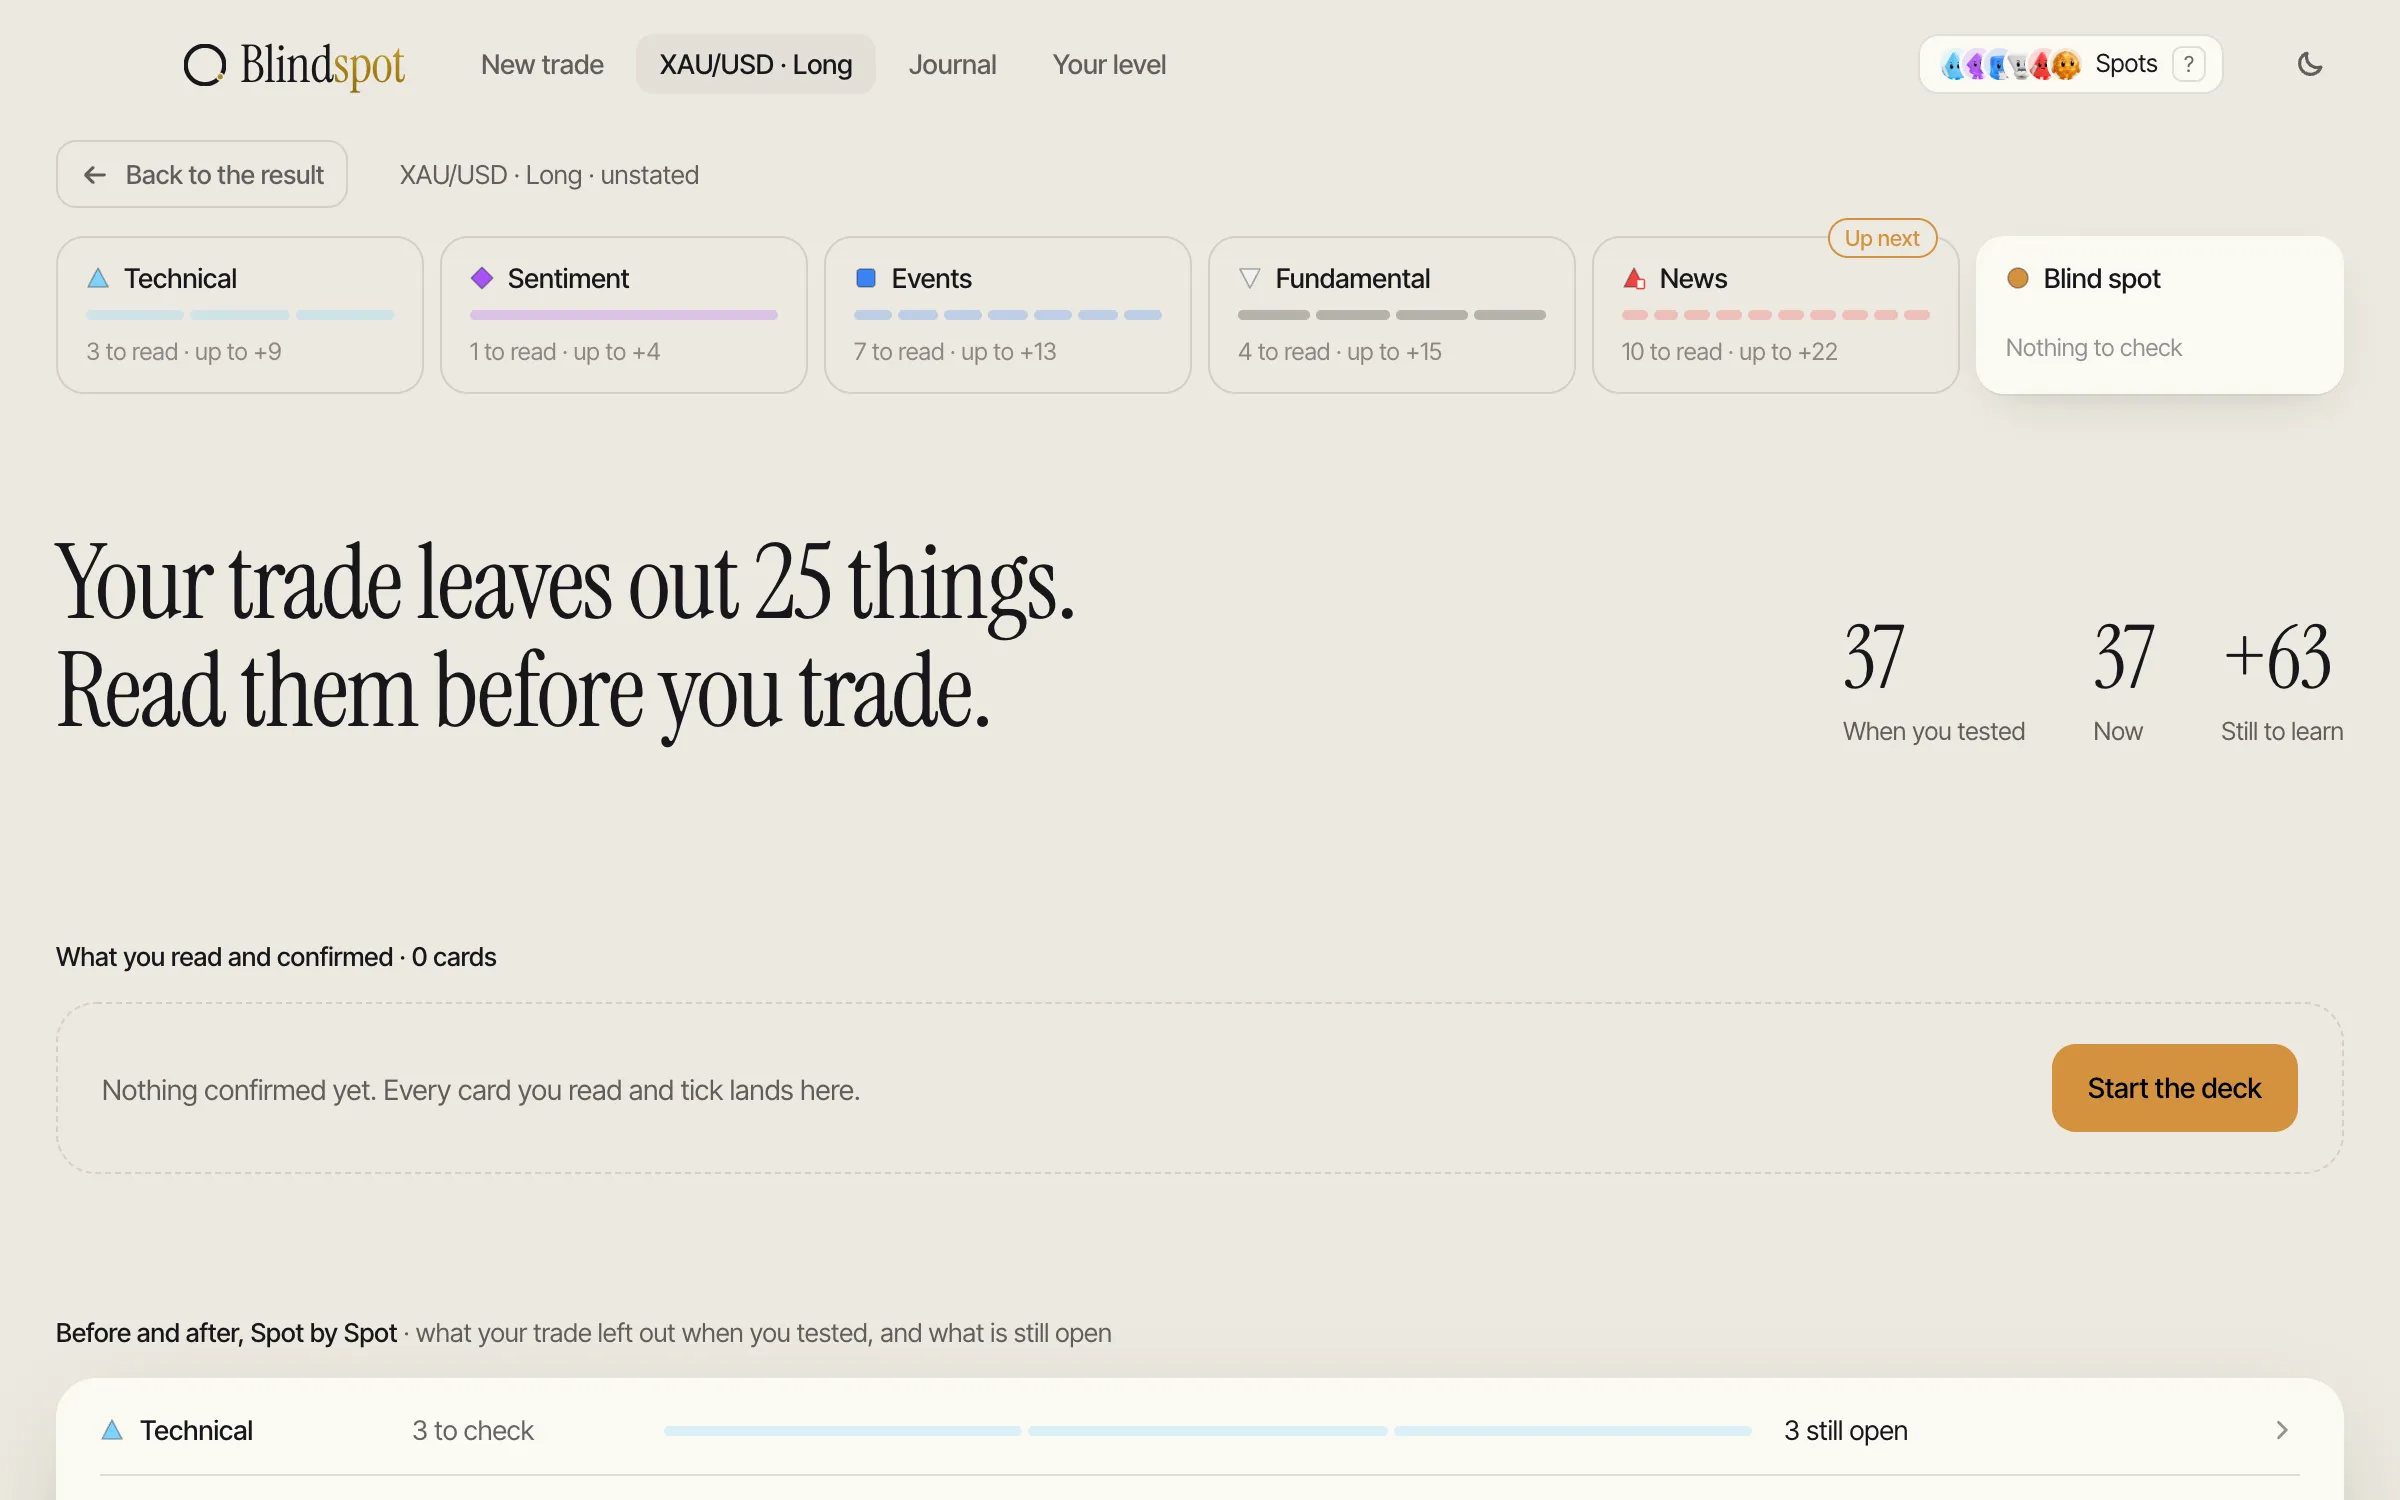Click 'Before and after, Spot by Spot' heading
Image resolution: width=2400 pixels, height=1500 pixels.
227,1333
